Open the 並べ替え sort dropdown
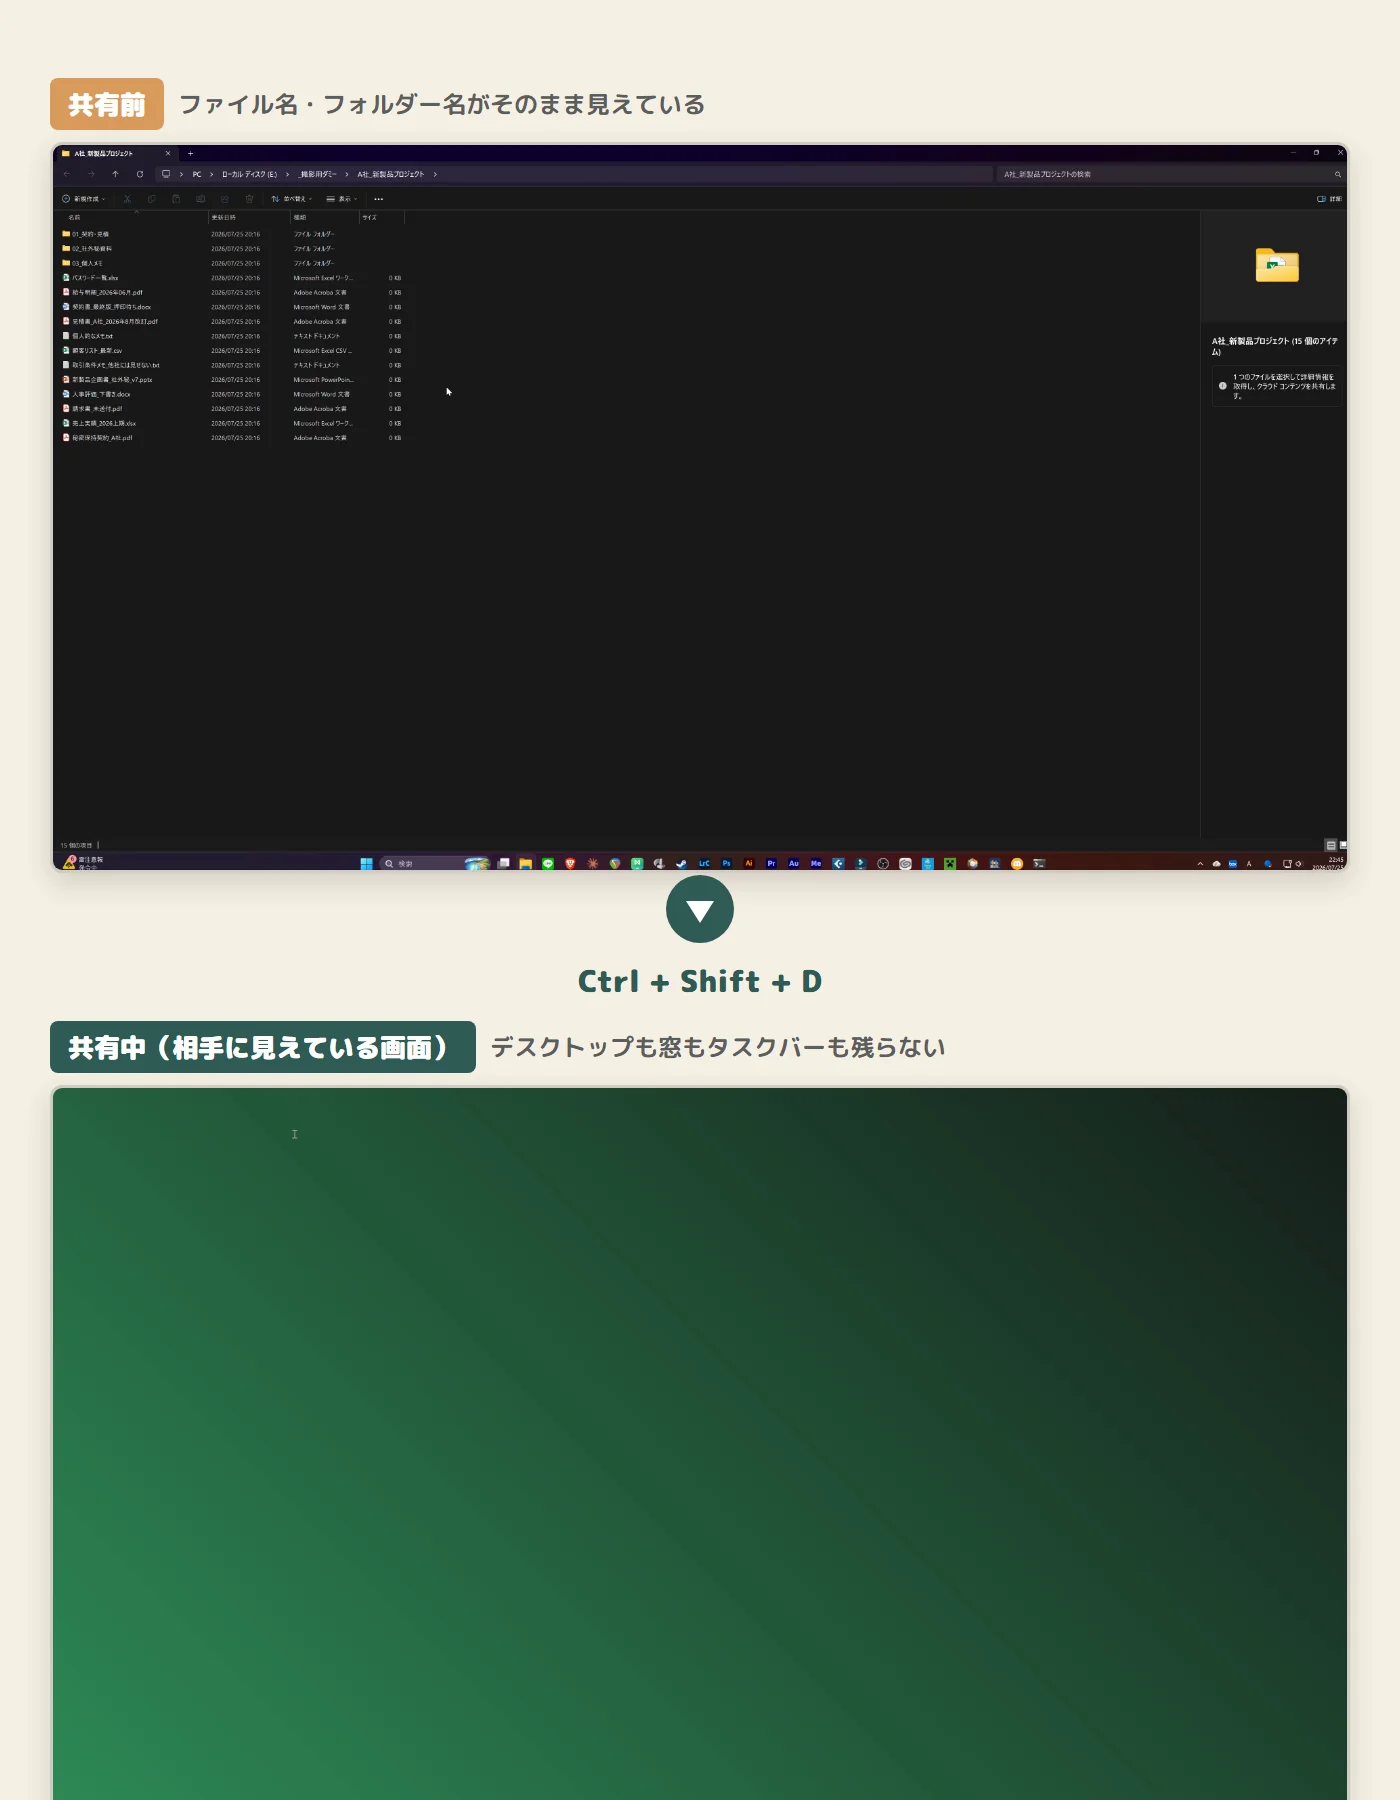Viewport: 1400px width, 1800px height. pyautogui.click(x=292, y=199)
